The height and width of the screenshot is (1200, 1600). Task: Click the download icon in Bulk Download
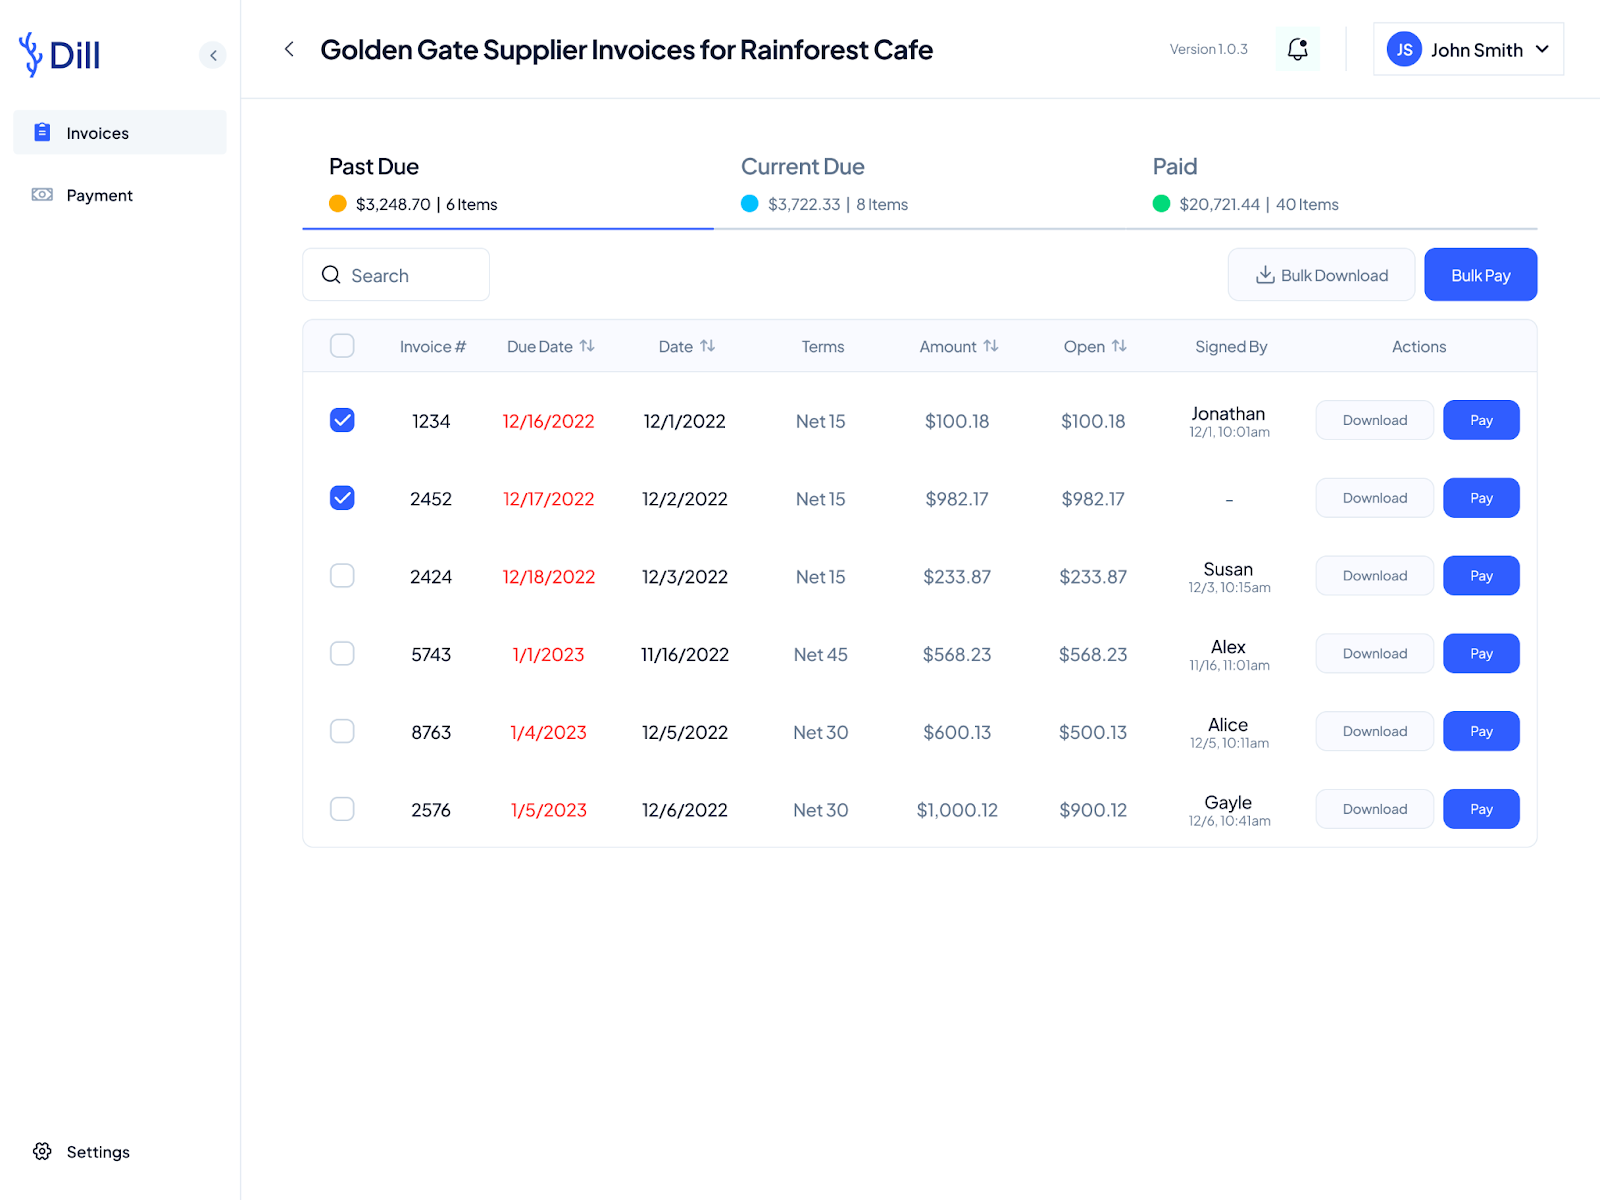(x=1265, y=274)
